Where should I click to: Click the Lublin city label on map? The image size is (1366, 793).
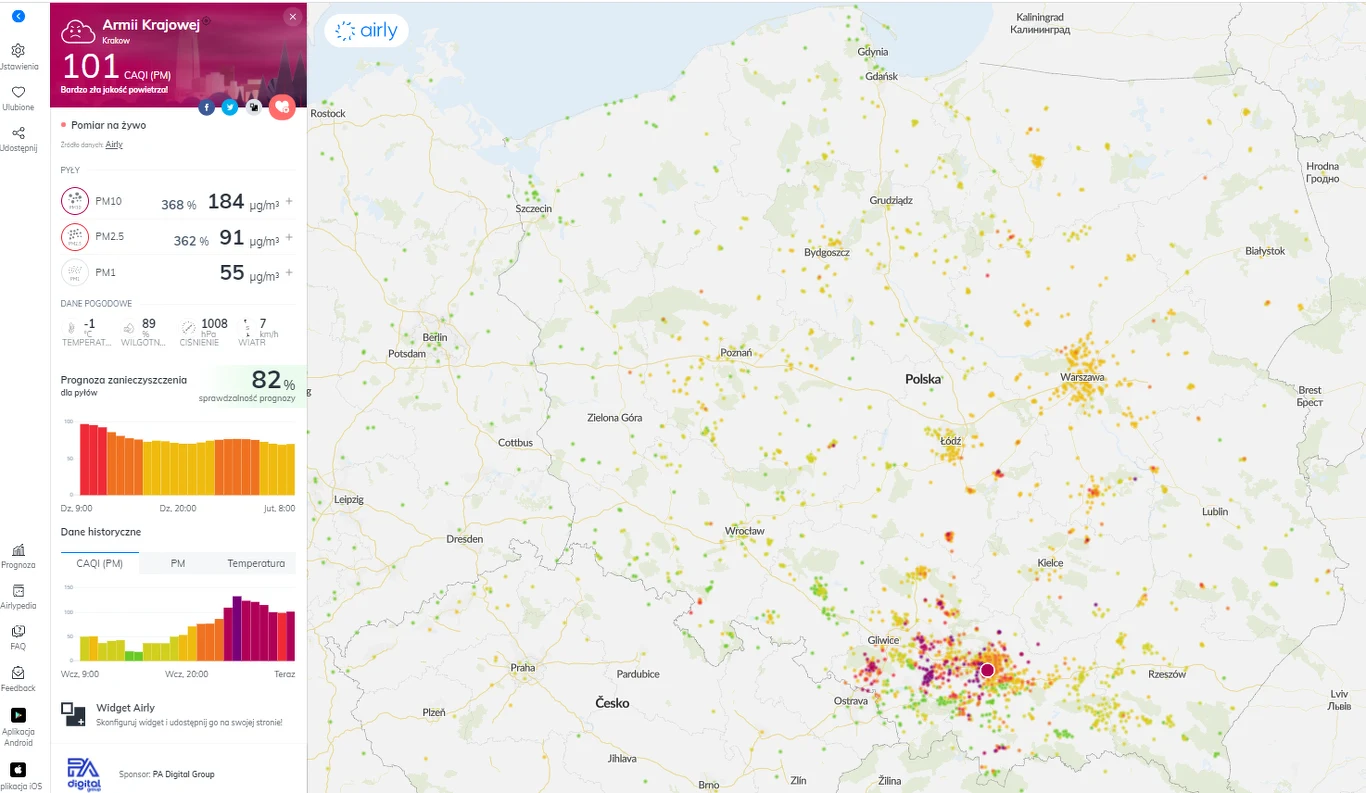click(x=1215, y=511)
